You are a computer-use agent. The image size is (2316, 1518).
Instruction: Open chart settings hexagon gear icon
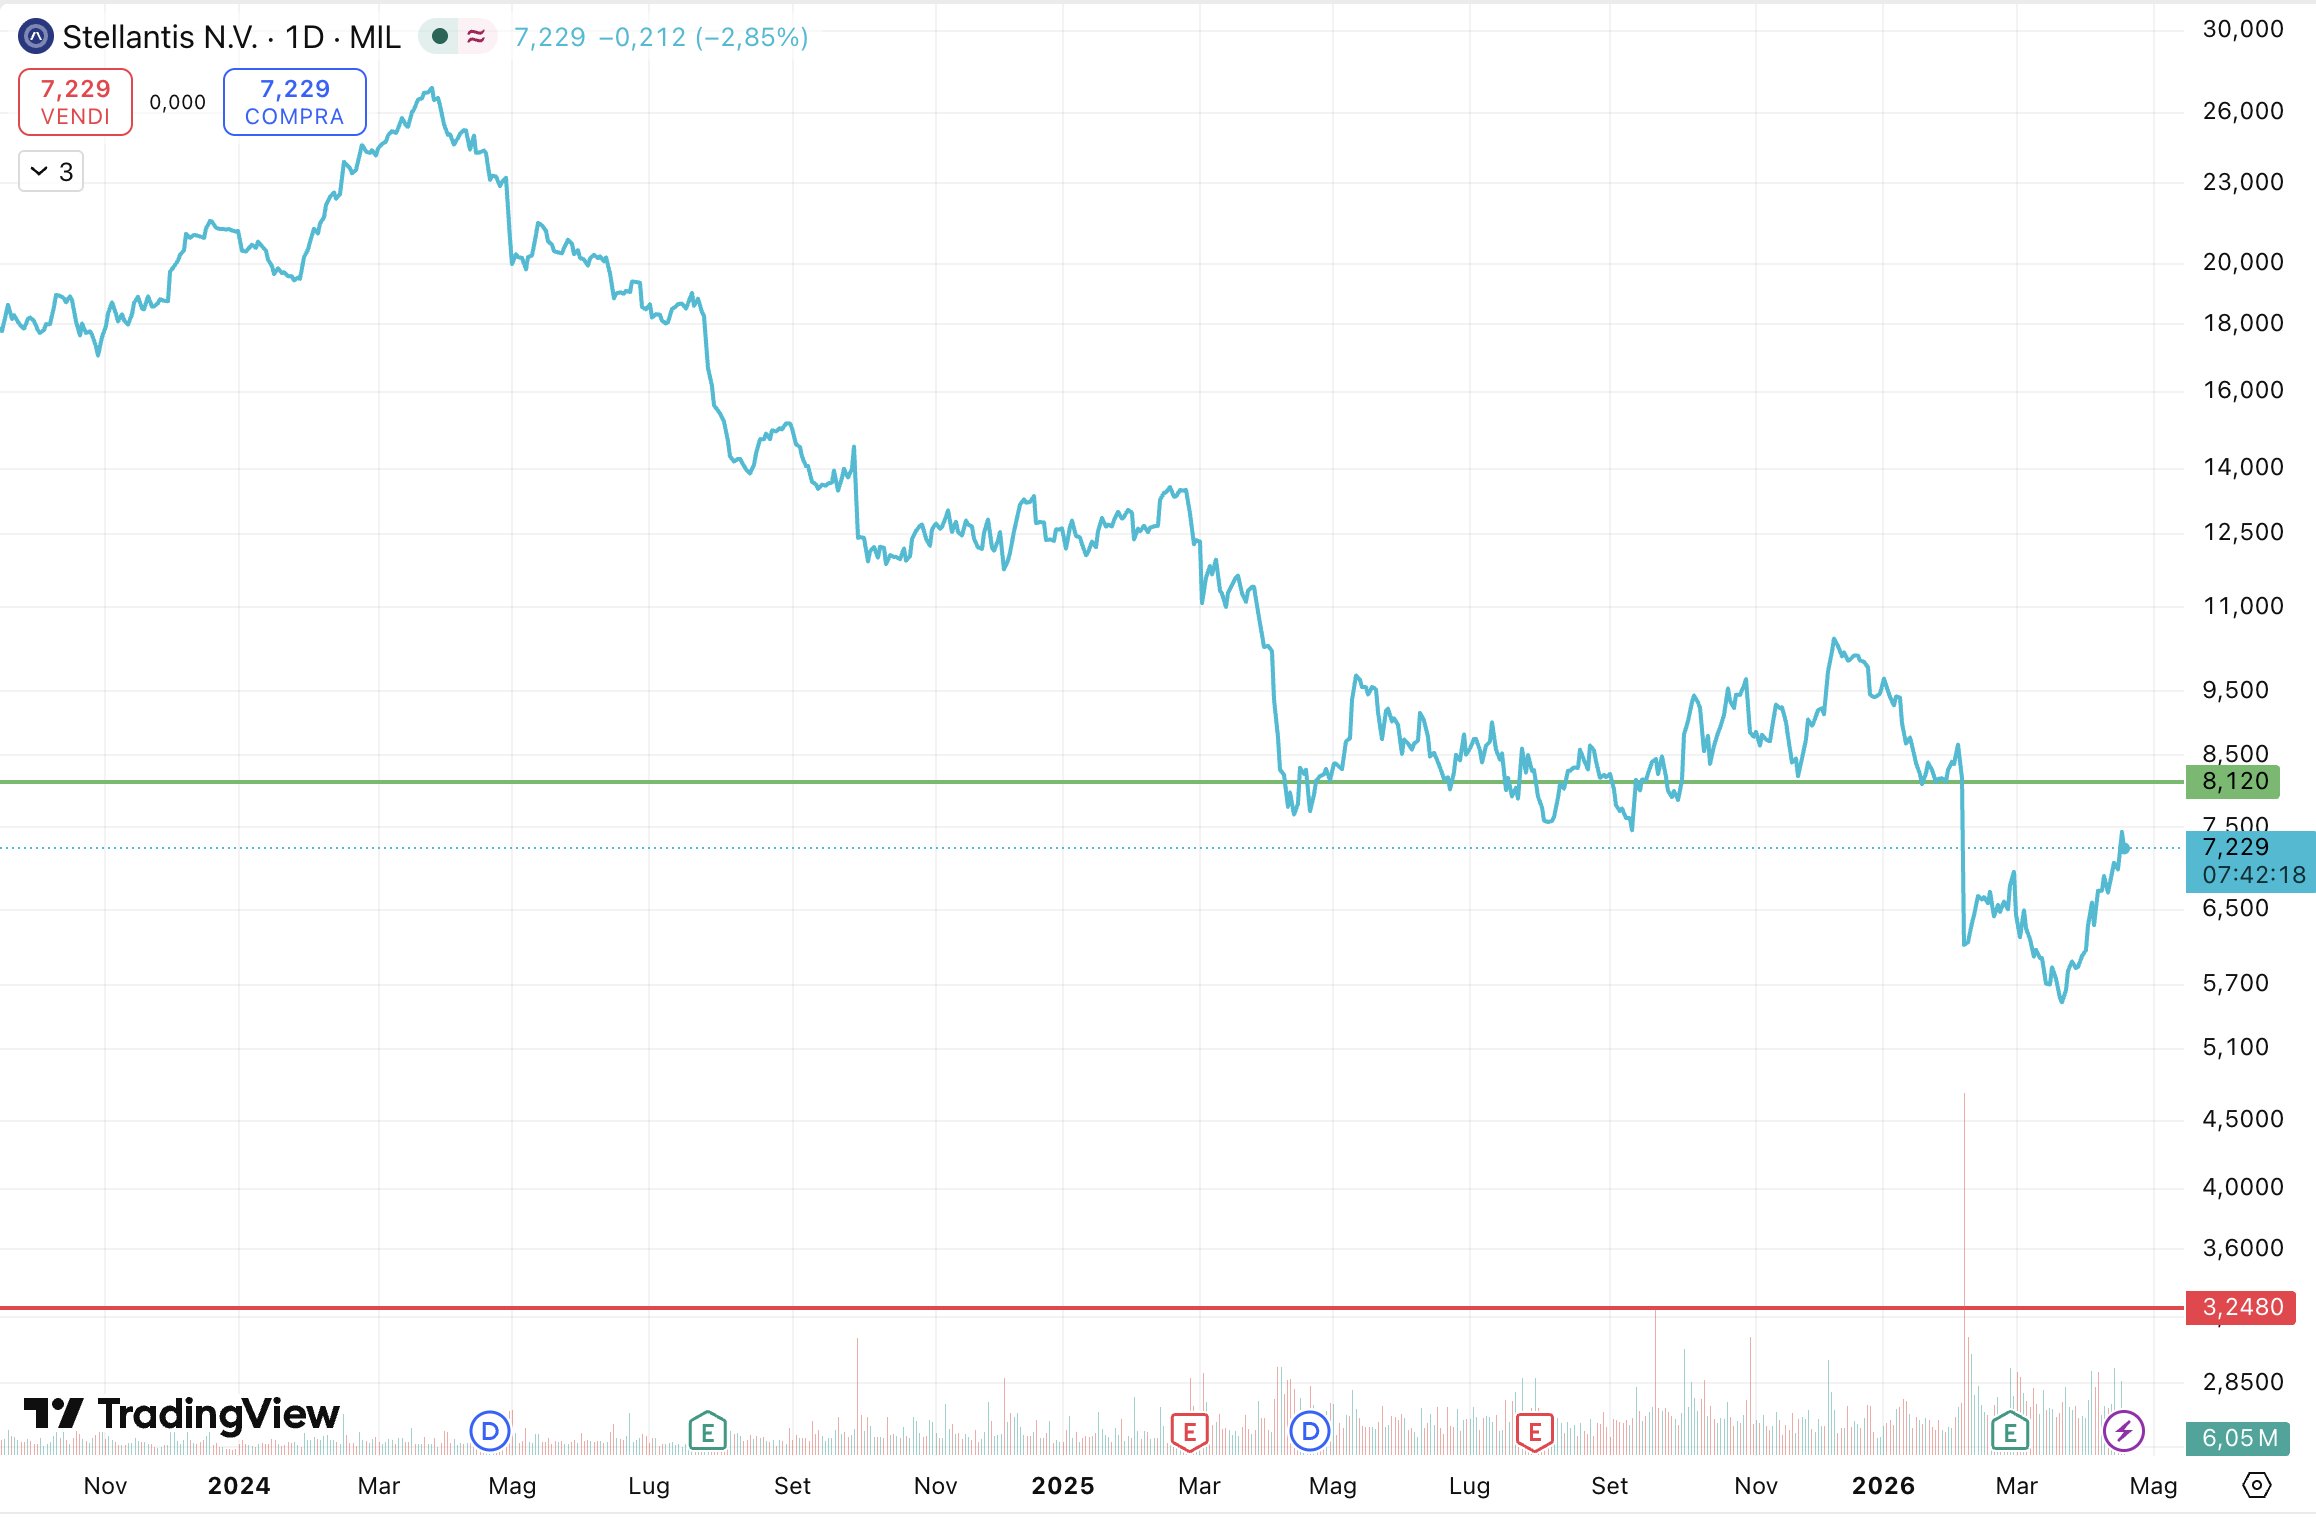(x=2256, y=1485)
